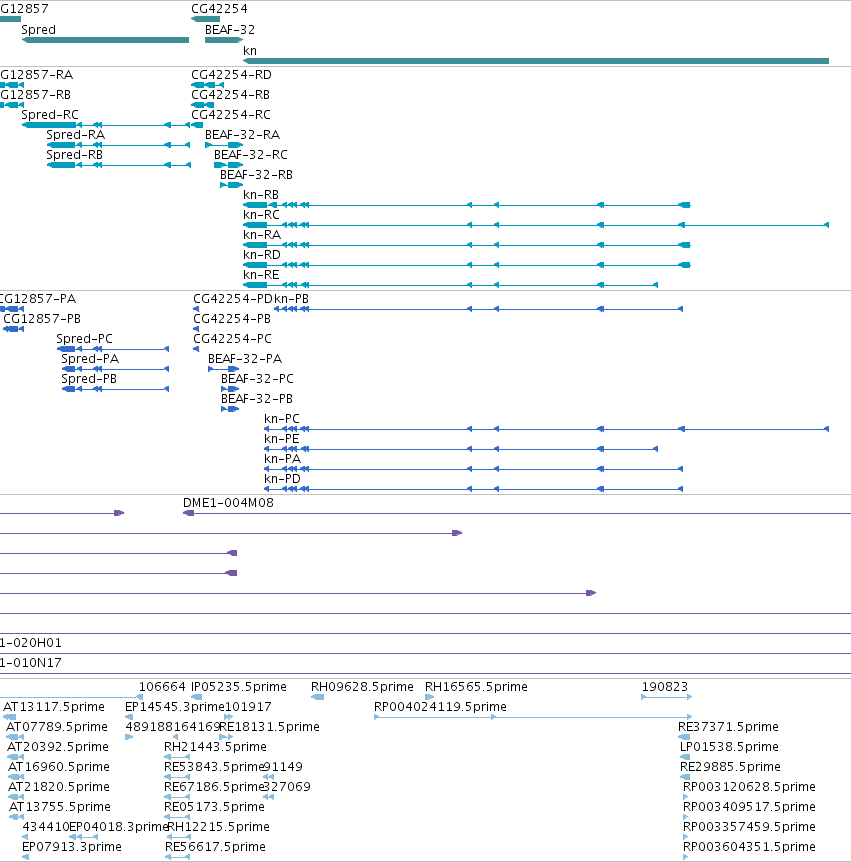Click the BEAF-32-RB transcript label

[256, 175]
